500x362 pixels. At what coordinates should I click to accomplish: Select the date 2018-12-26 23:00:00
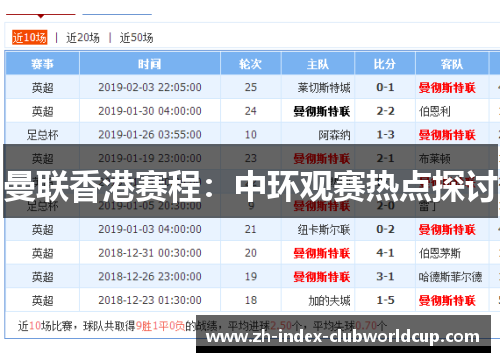tap(150, 277)
